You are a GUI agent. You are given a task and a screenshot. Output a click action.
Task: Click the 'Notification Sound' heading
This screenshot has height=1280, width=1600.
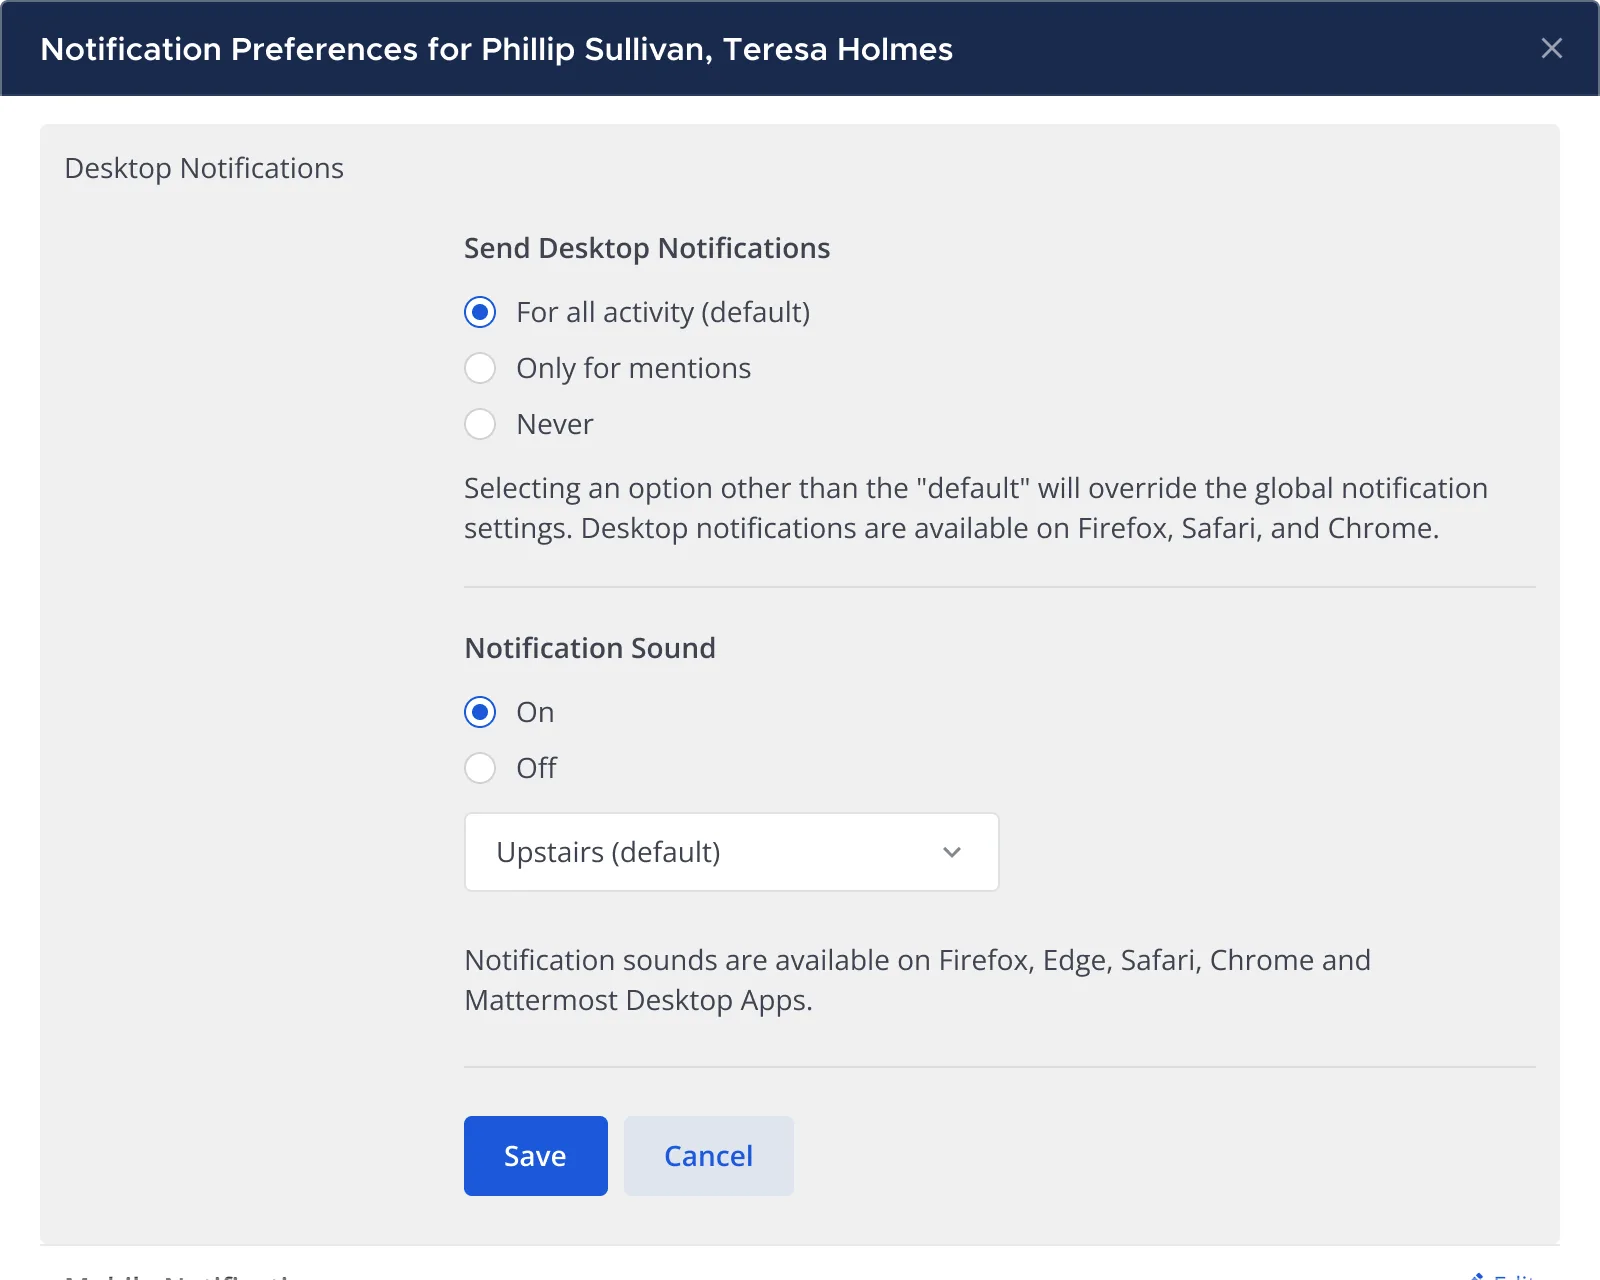click(x=590, y=648)
